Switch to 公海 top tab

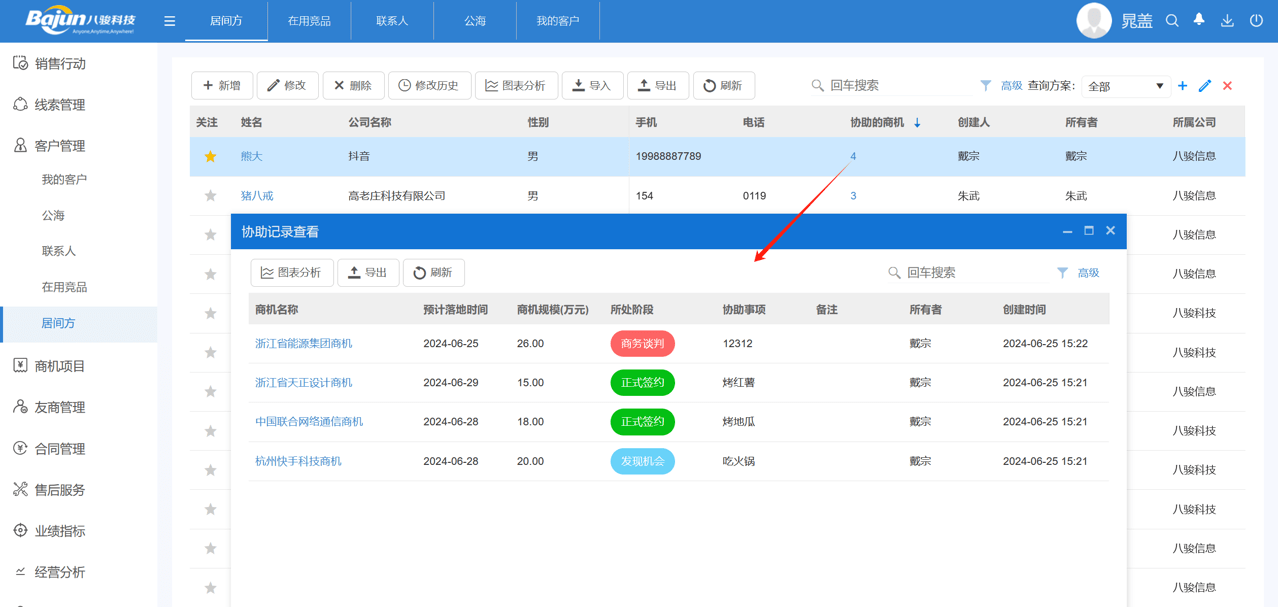tap(475, 21)
